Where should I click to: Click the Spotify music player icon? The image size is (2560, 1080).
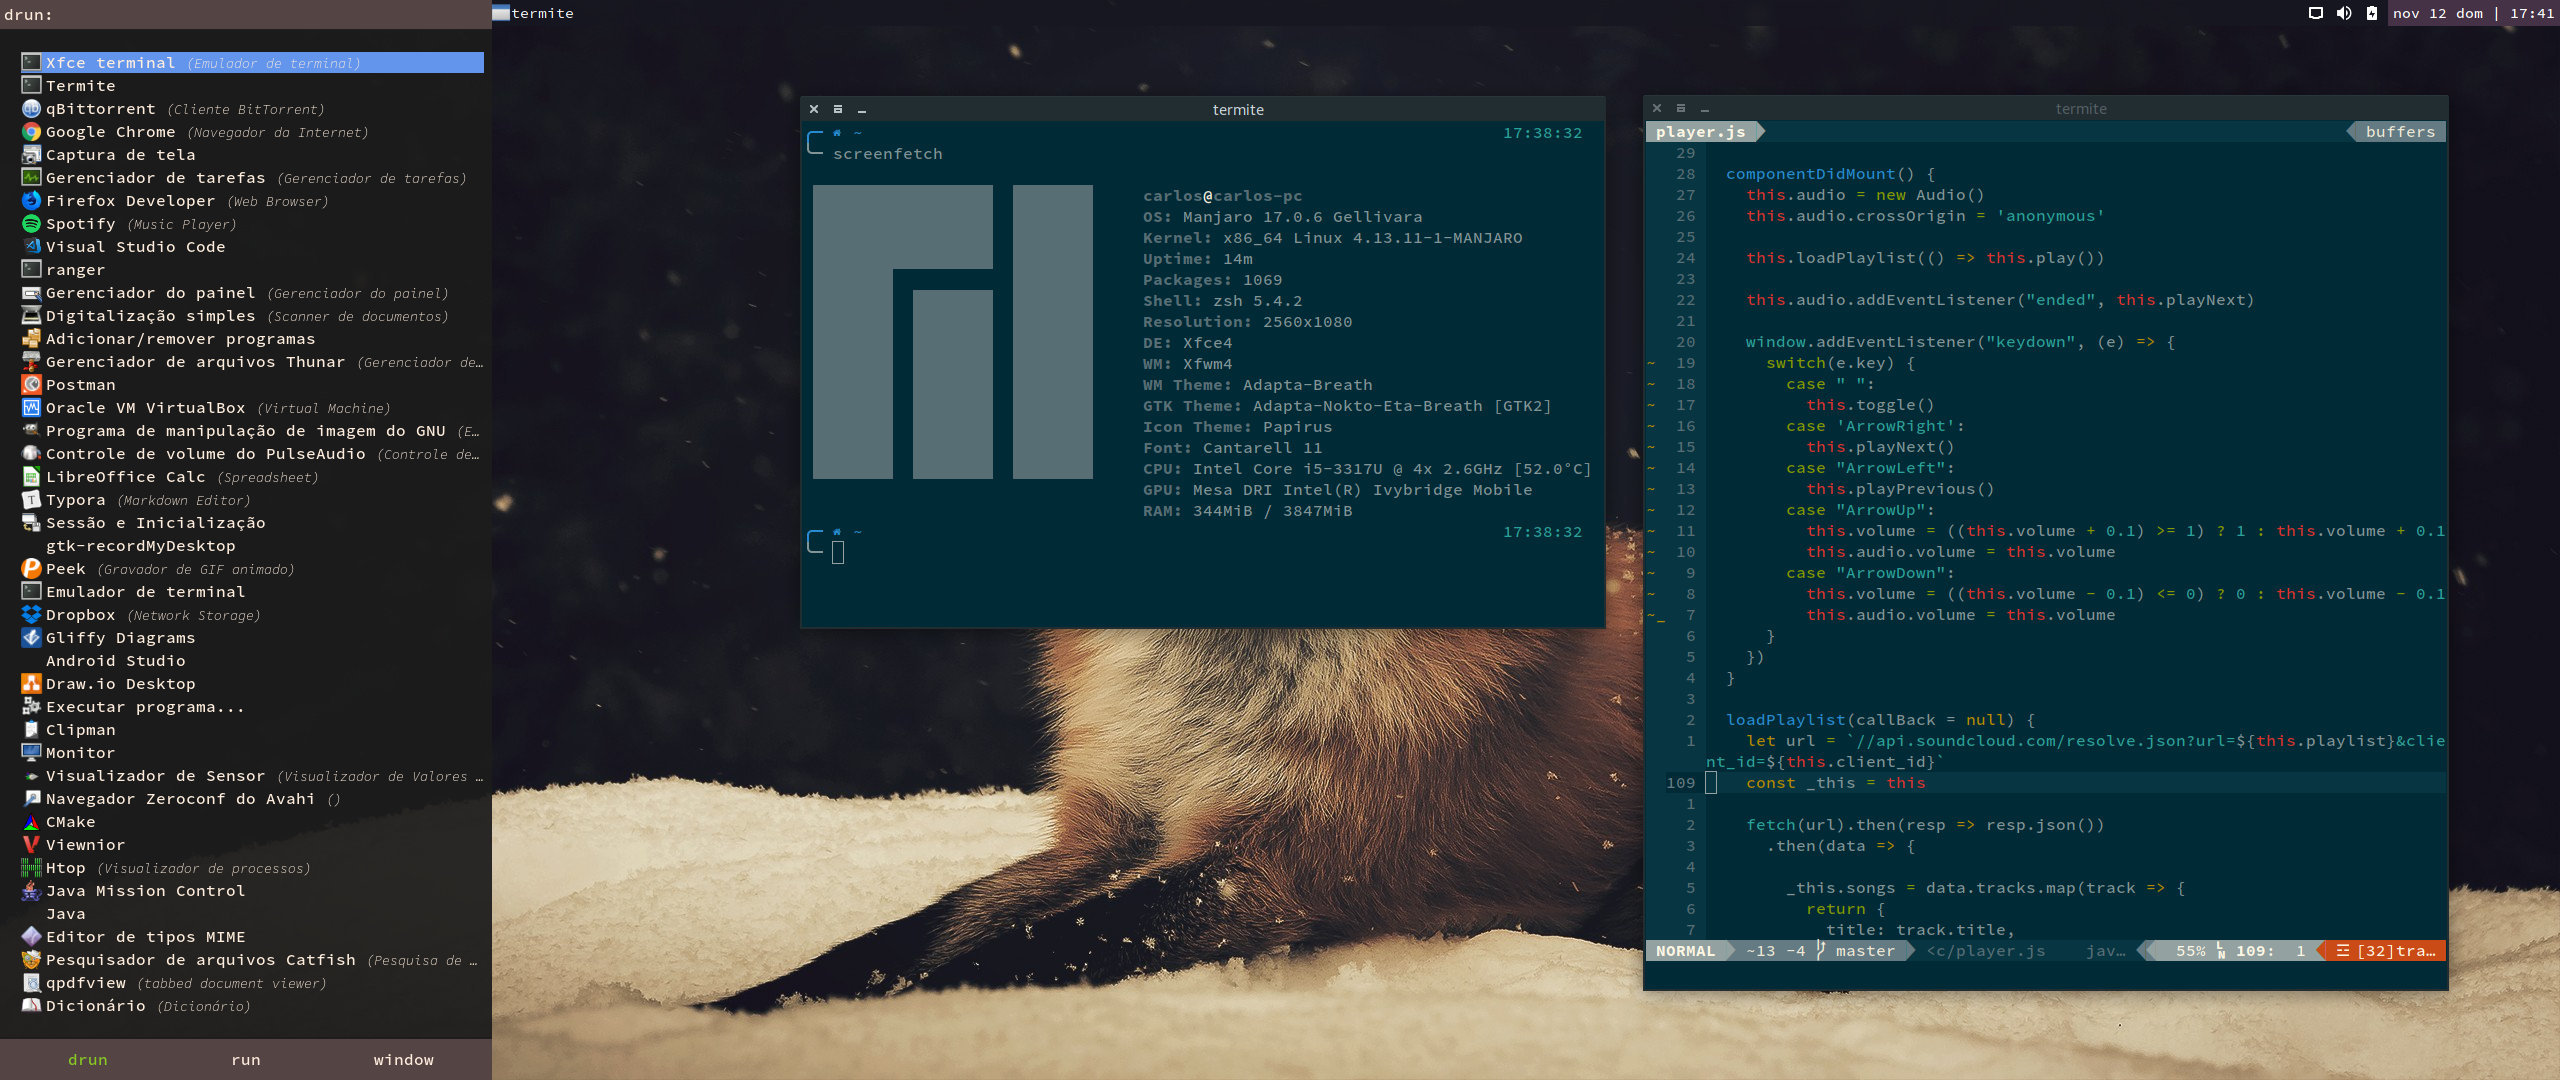coord(29,222)
